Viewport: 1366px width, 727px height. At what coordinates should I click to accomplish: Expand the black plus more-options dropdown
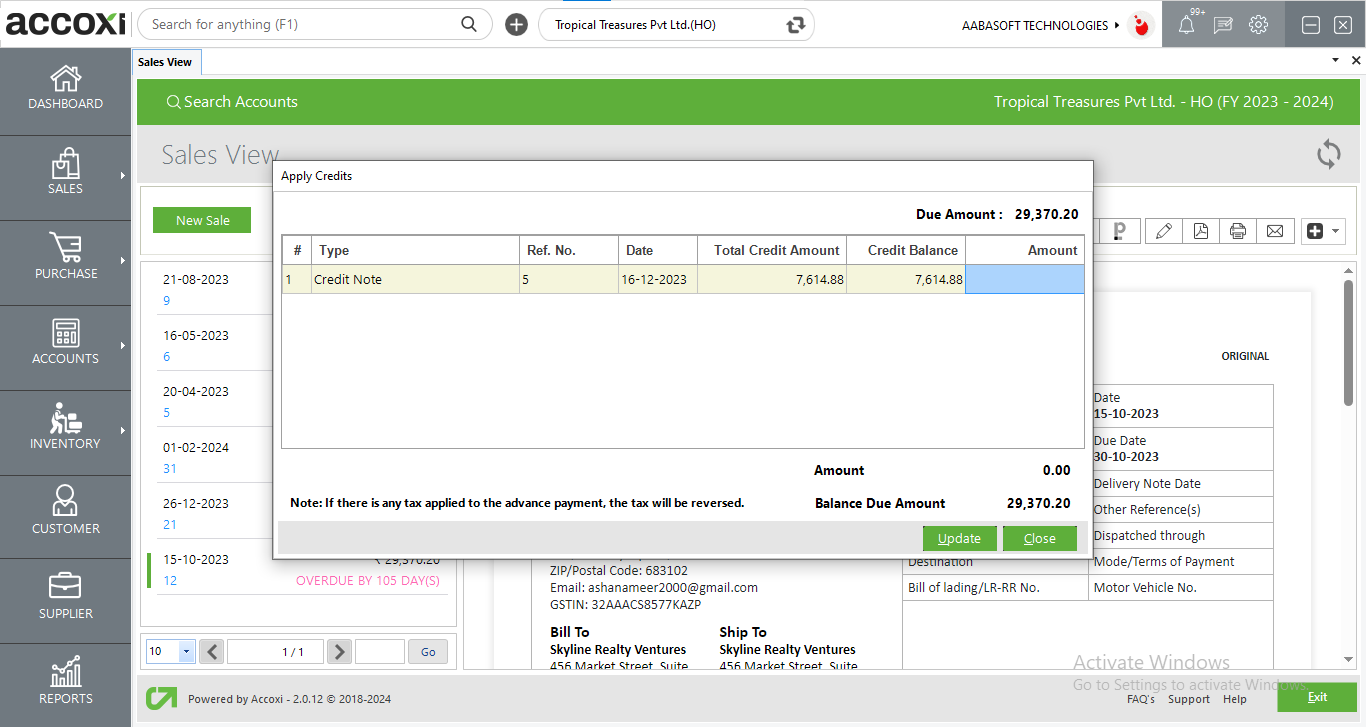[x=1322, y=231]
